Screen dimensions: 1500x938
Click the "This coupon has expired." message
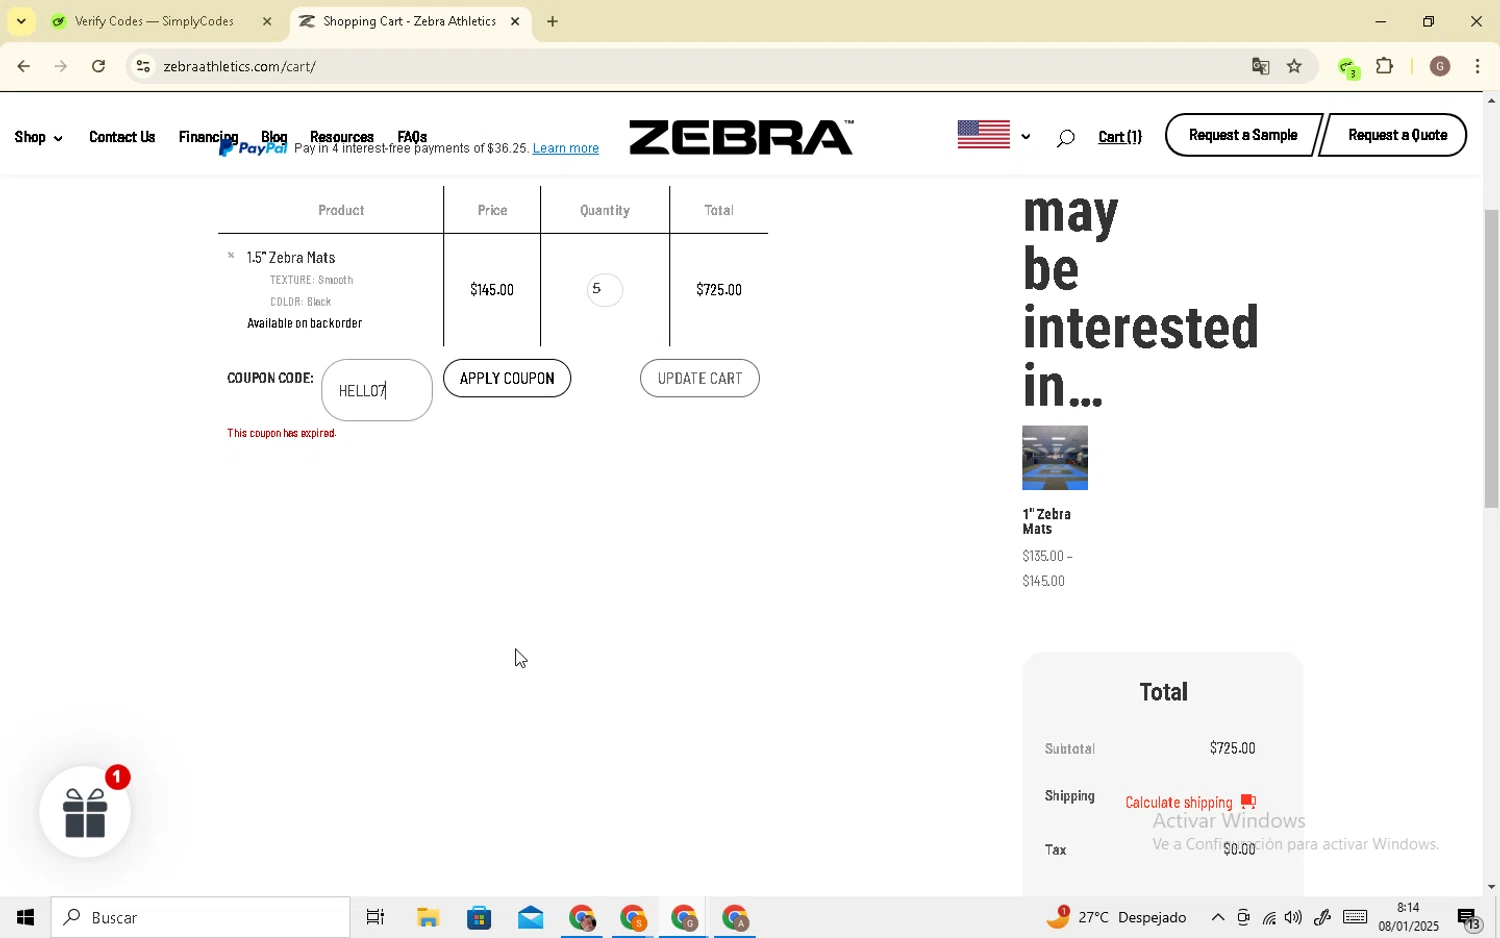(x=282, y=434)
